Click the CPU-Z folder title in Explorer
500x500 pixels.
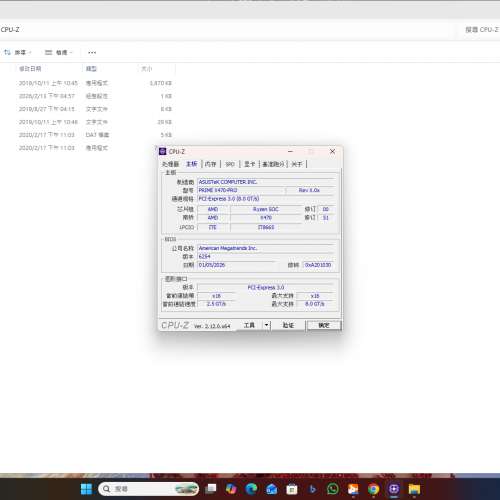[x=10, y=30]
